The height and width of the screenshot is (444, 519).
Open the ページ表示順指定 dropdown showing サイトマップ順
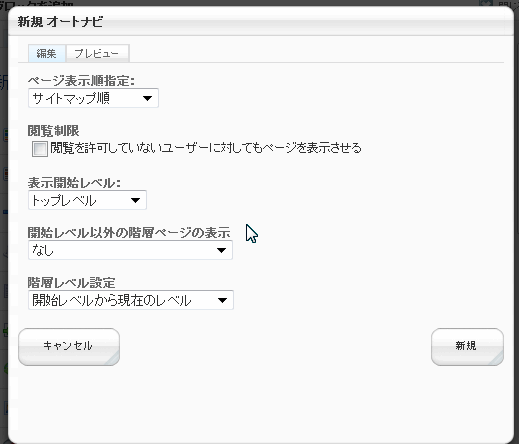point(93,98)
